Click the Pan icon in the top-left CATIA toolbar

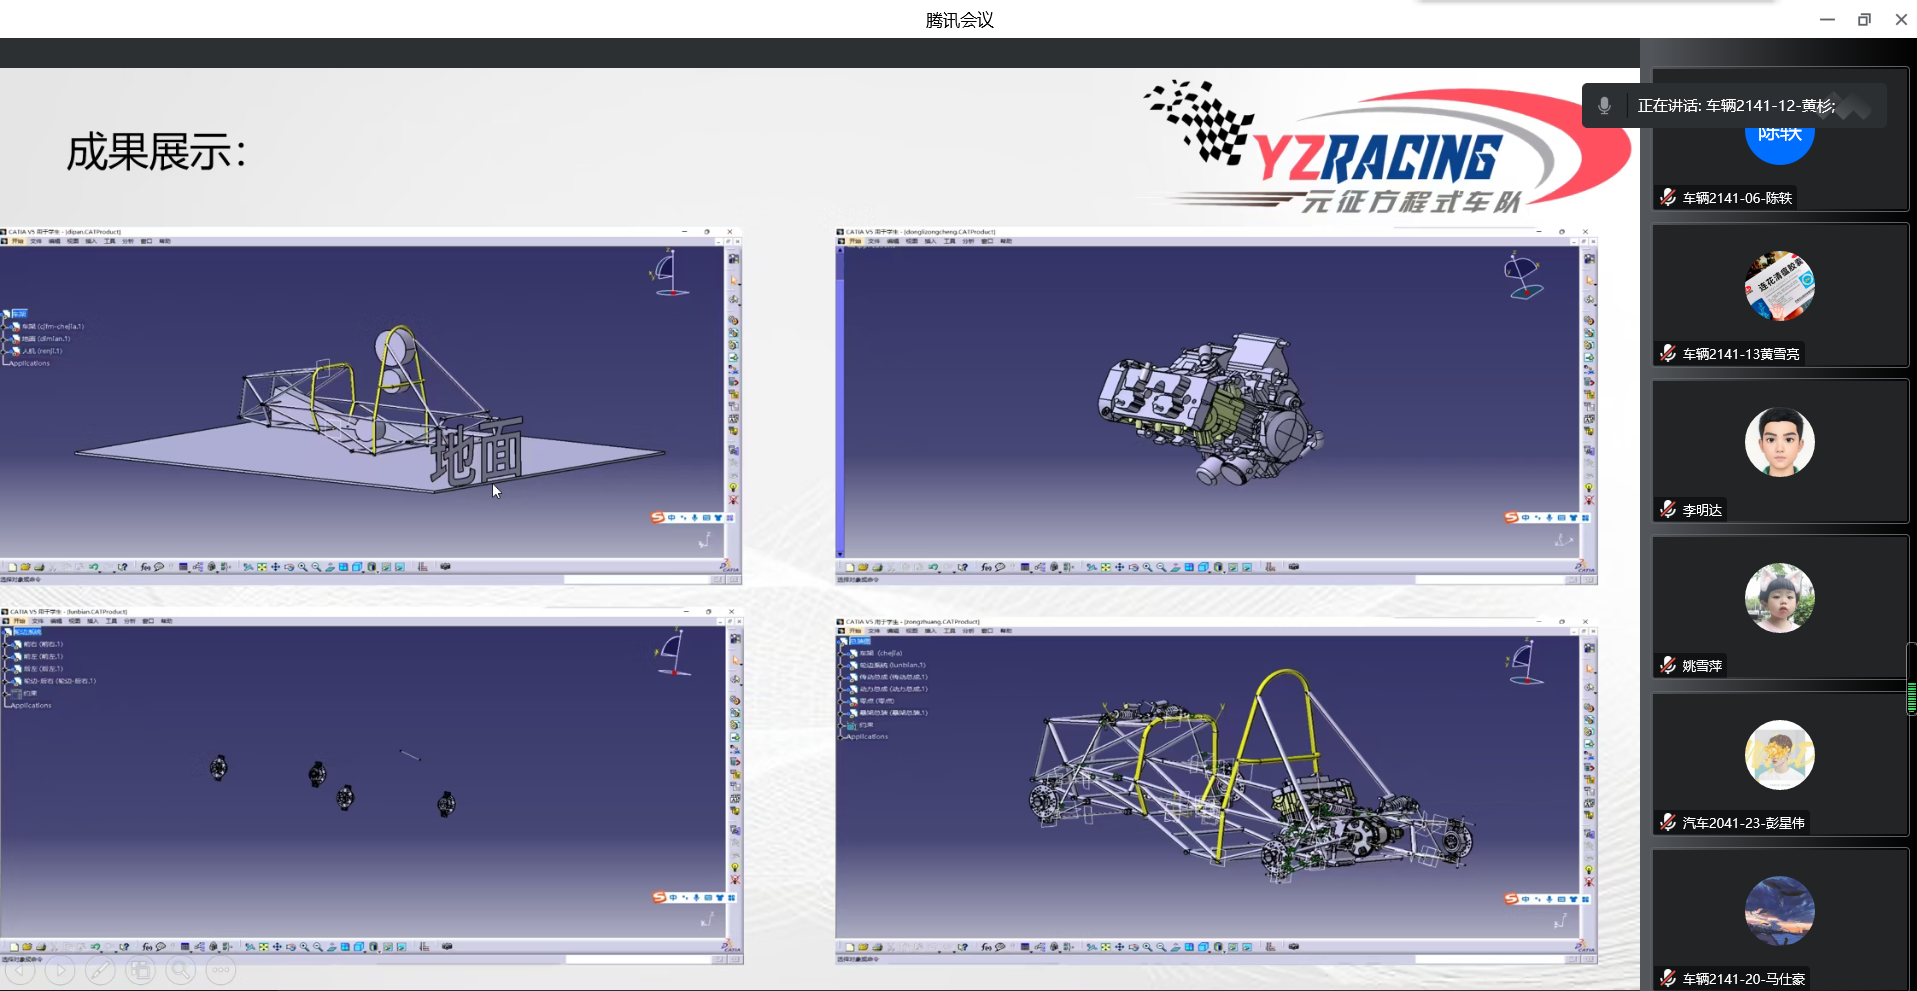pos(275,567)
